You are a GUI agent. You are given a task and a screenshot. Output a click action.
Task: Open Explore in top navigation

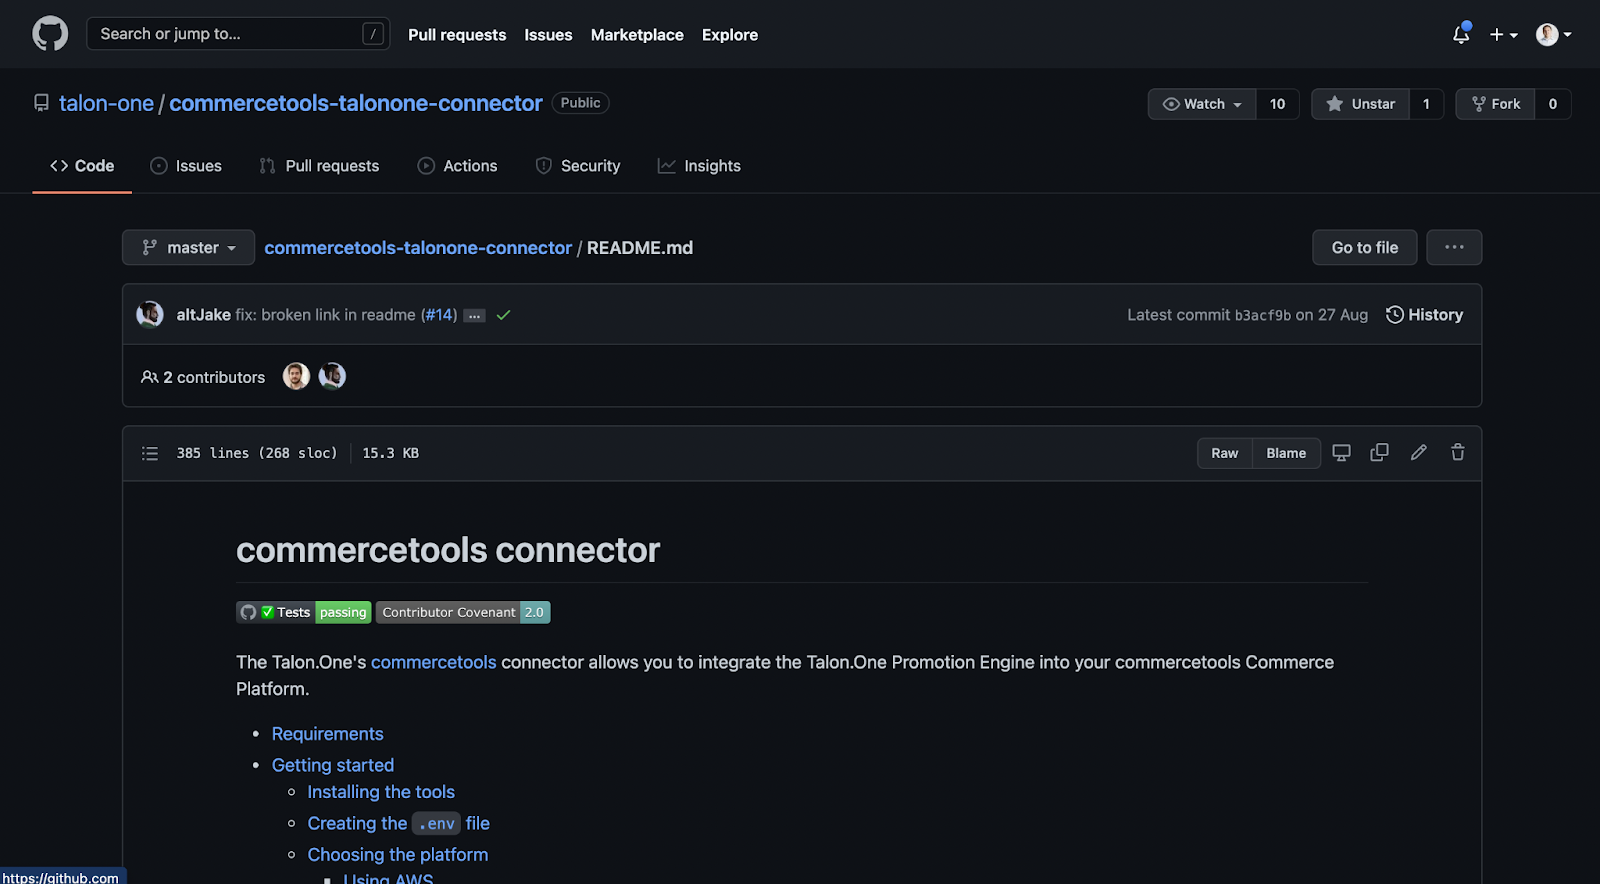(x=730, y=34)
